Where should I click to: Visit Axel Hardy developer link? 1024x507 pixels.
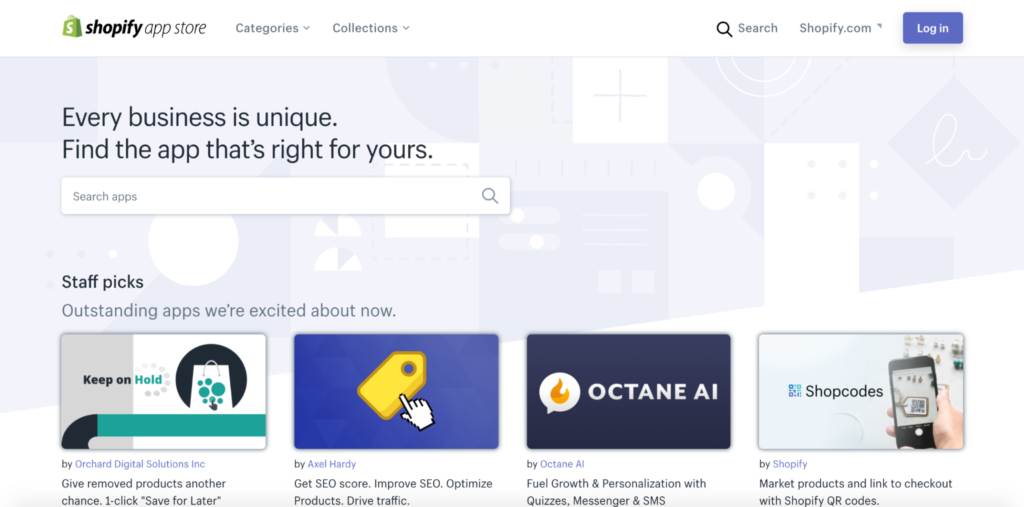pos(332,464)
